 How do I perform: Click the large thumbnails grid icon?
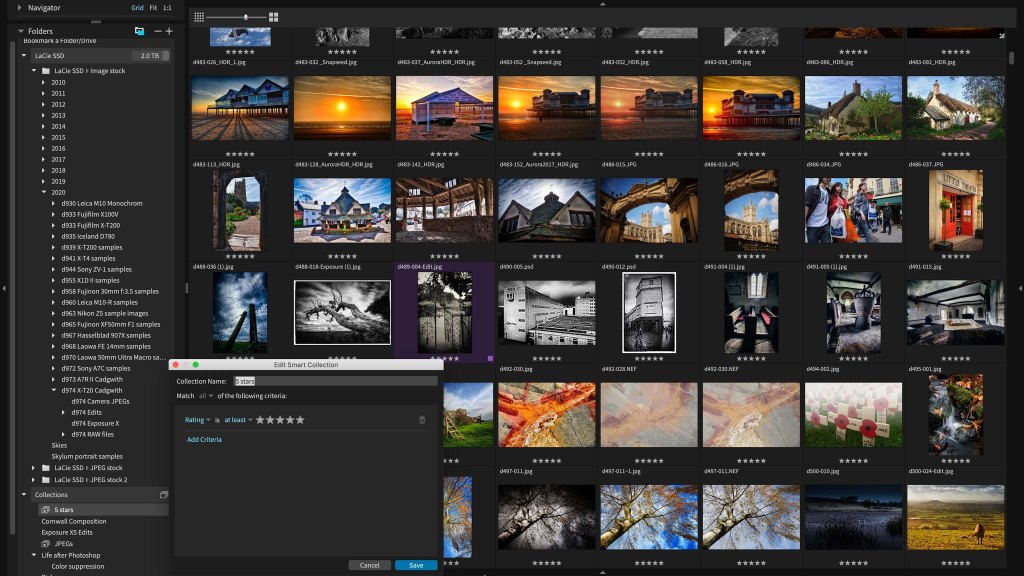[x=274, y=17]
